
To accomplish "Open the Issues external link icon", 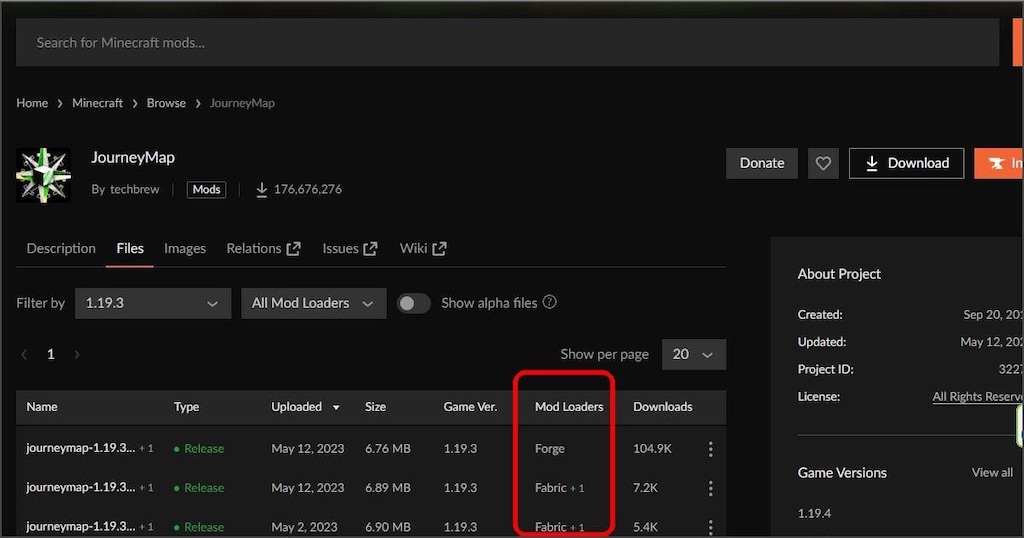I will pyautogui.click(x=370, y=249).
